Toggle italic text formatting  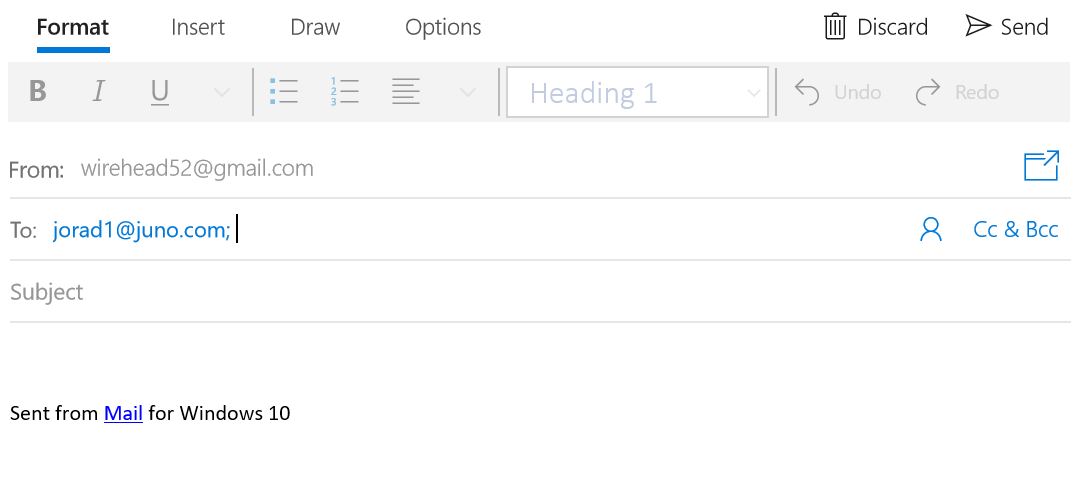click(x=98, y=92)
